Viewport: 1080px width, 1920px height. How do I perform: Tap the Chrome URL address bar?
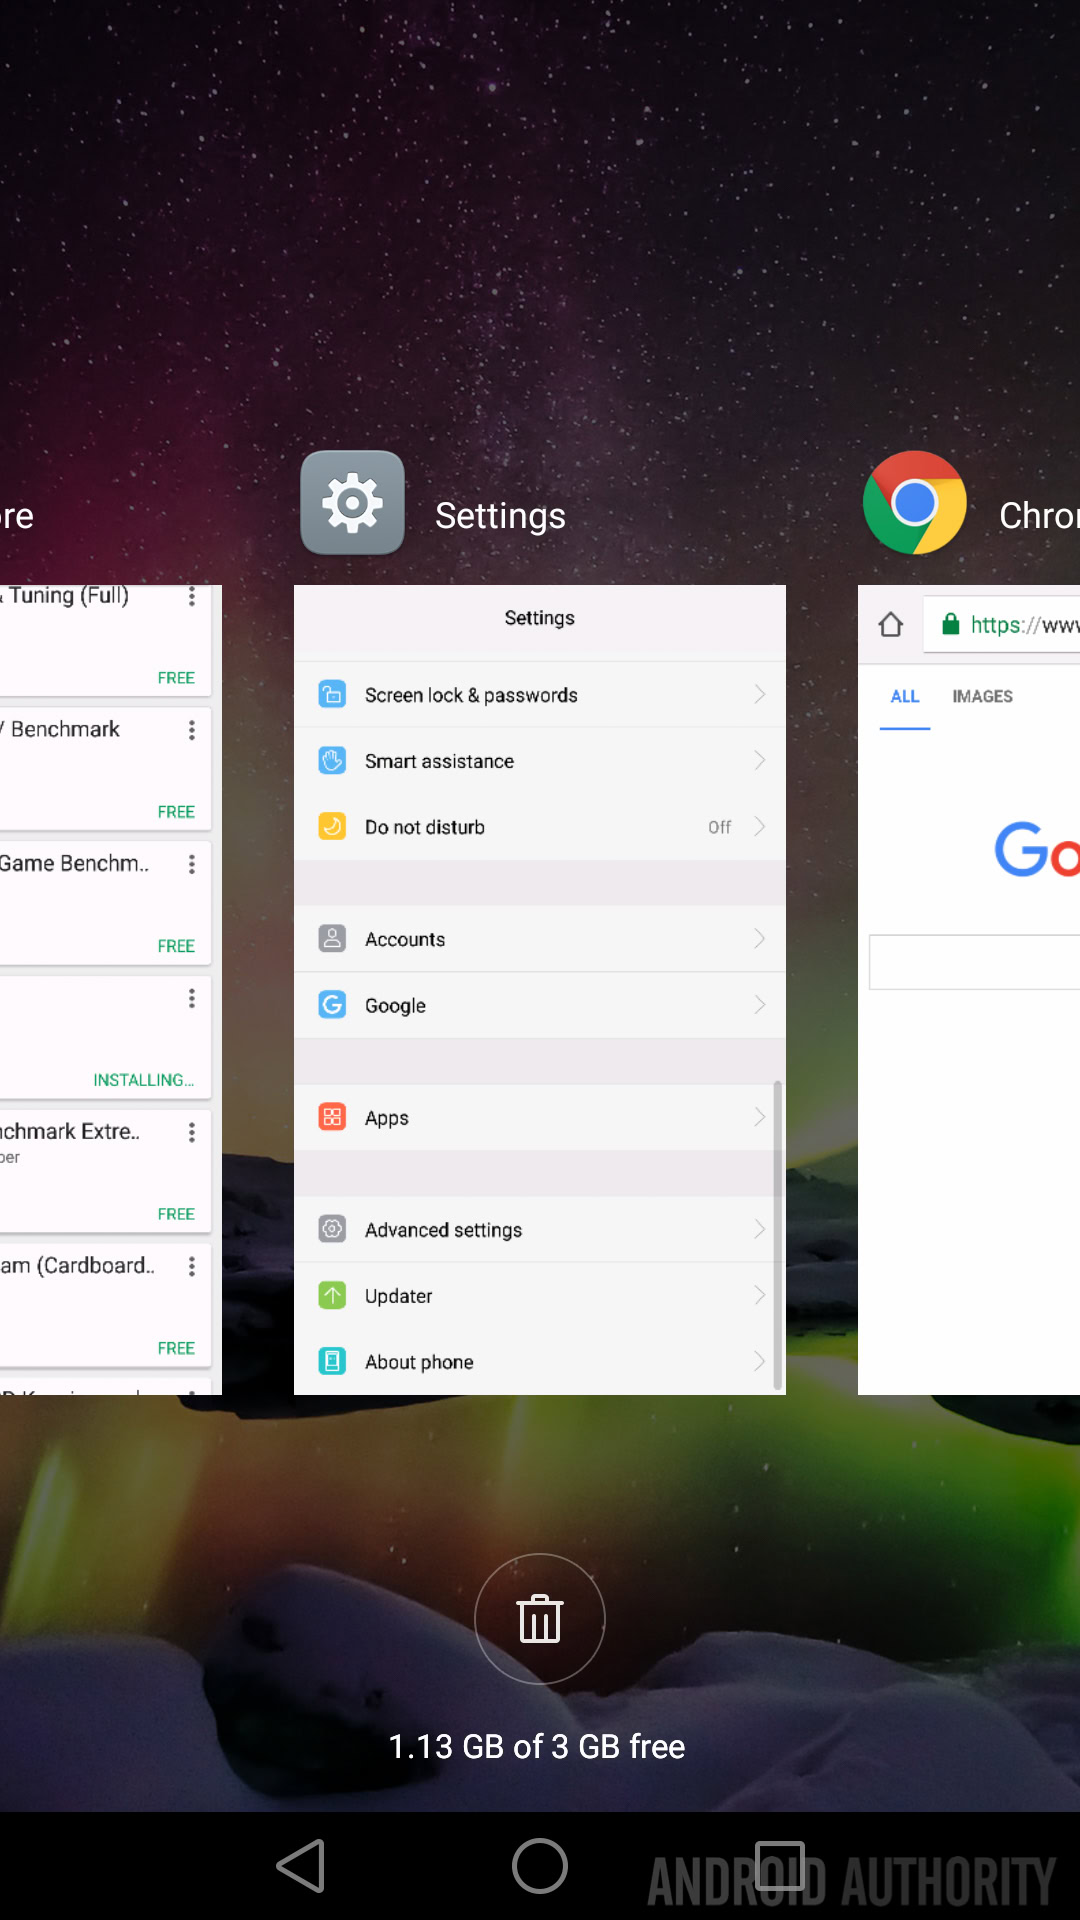1002,625
